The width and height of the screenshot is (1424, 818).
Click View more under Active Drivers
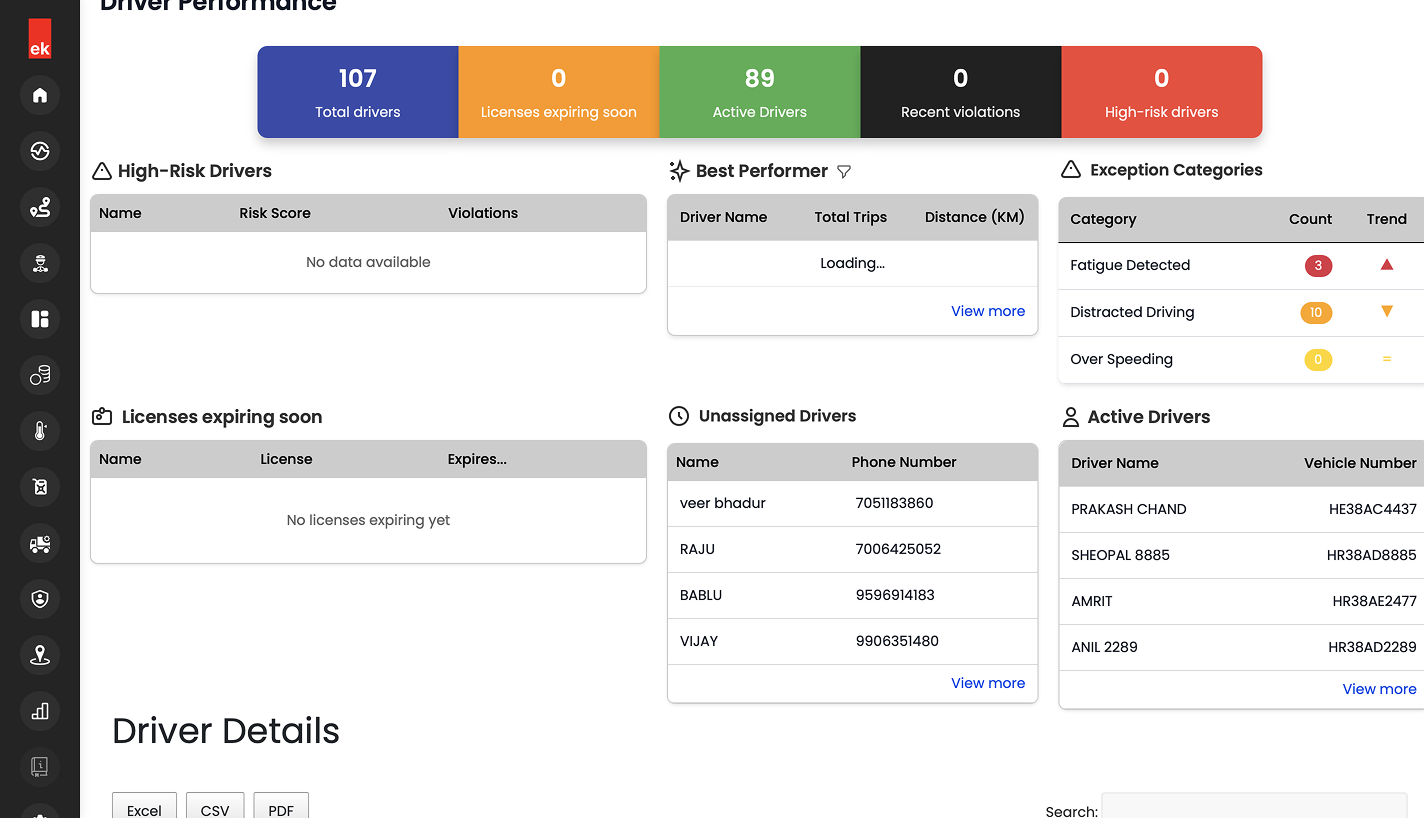(1378, 689)
